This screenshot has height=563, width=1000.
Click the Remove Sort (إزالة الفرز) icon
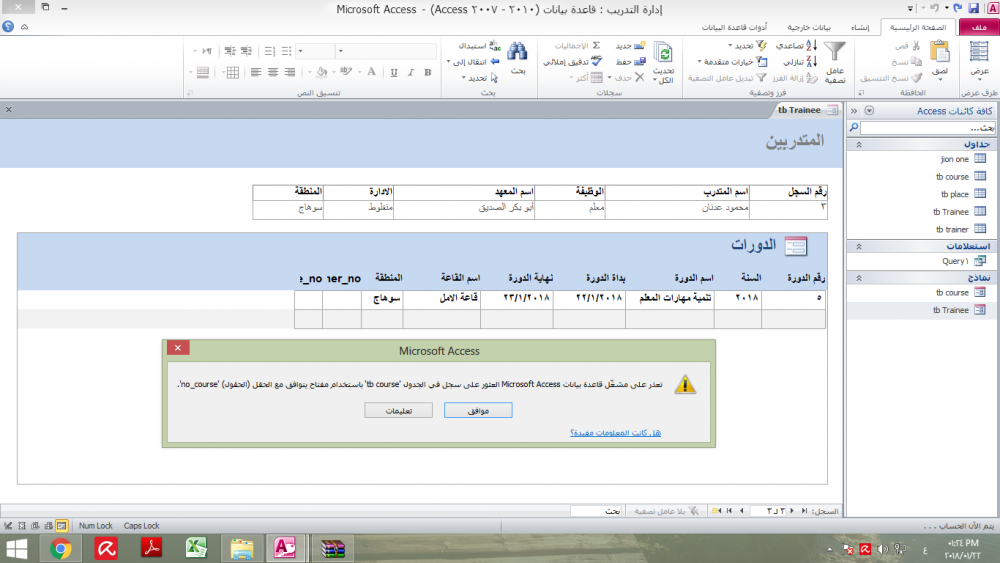811,78
